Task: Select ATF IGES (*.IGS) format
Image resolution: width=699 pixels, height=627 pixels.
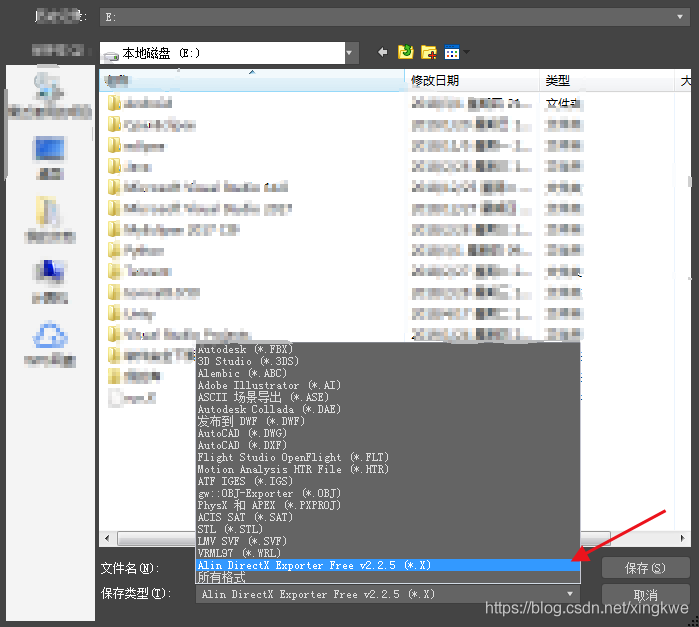Action: (388, 482)
